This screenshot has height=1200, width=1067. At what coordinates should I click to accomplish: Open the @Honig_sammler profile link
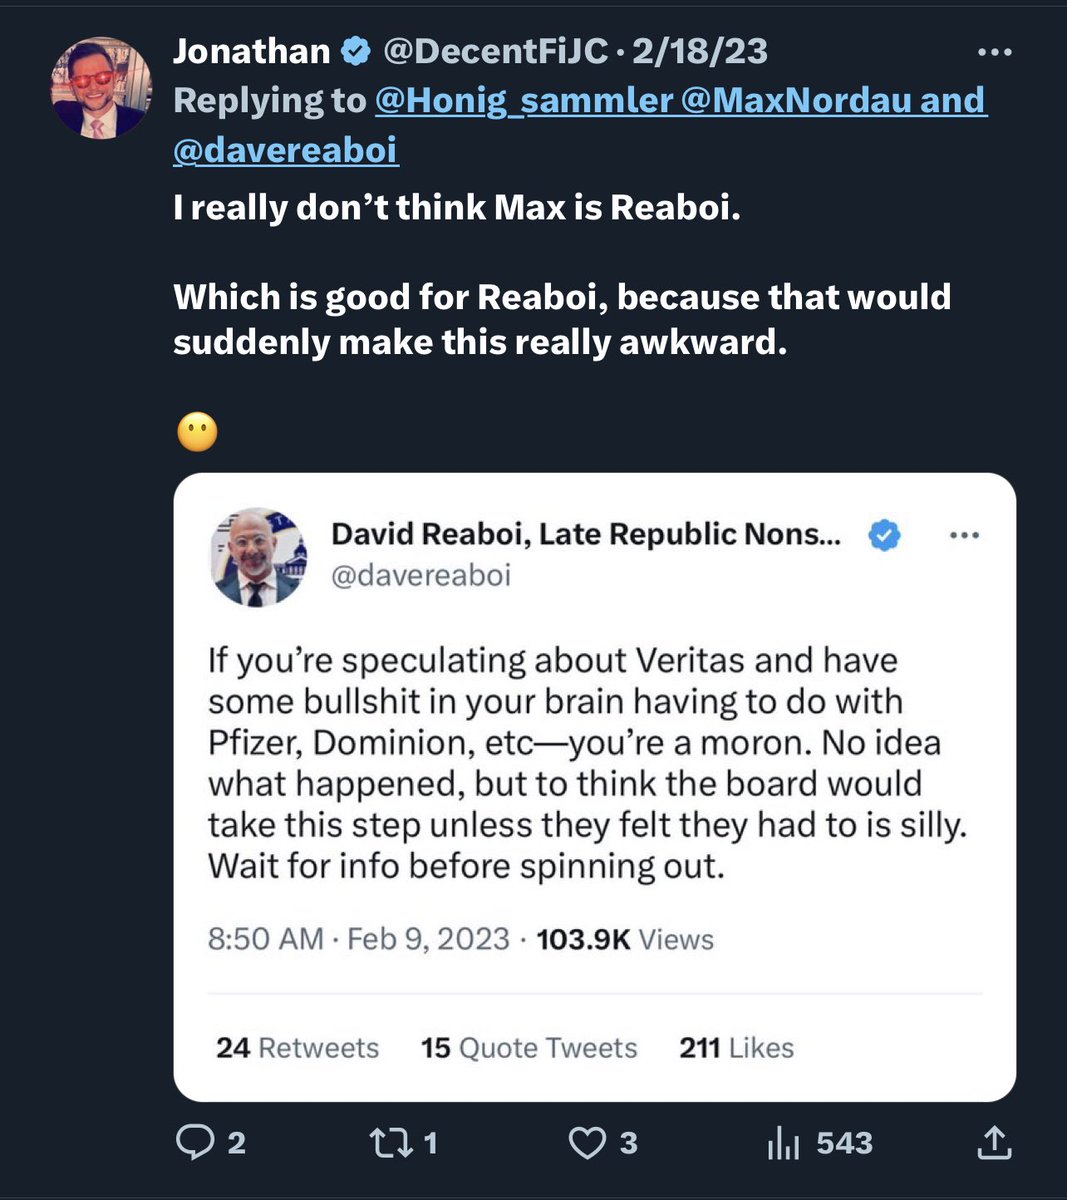(x=524, y=100)
